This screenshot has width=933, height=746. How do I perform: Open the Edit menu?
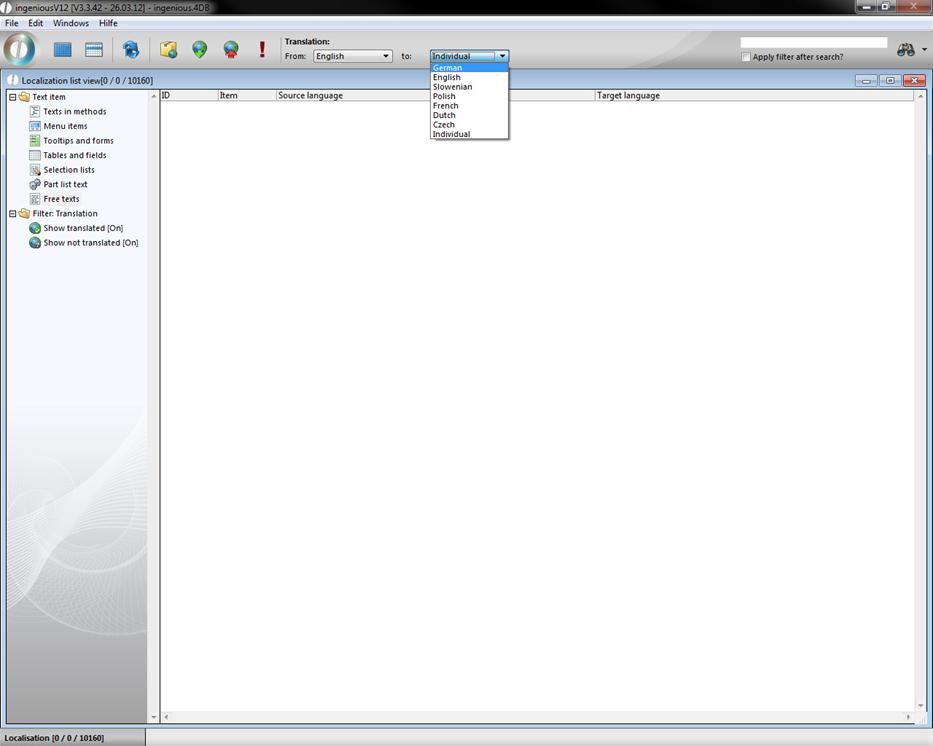tap(35, 23)
